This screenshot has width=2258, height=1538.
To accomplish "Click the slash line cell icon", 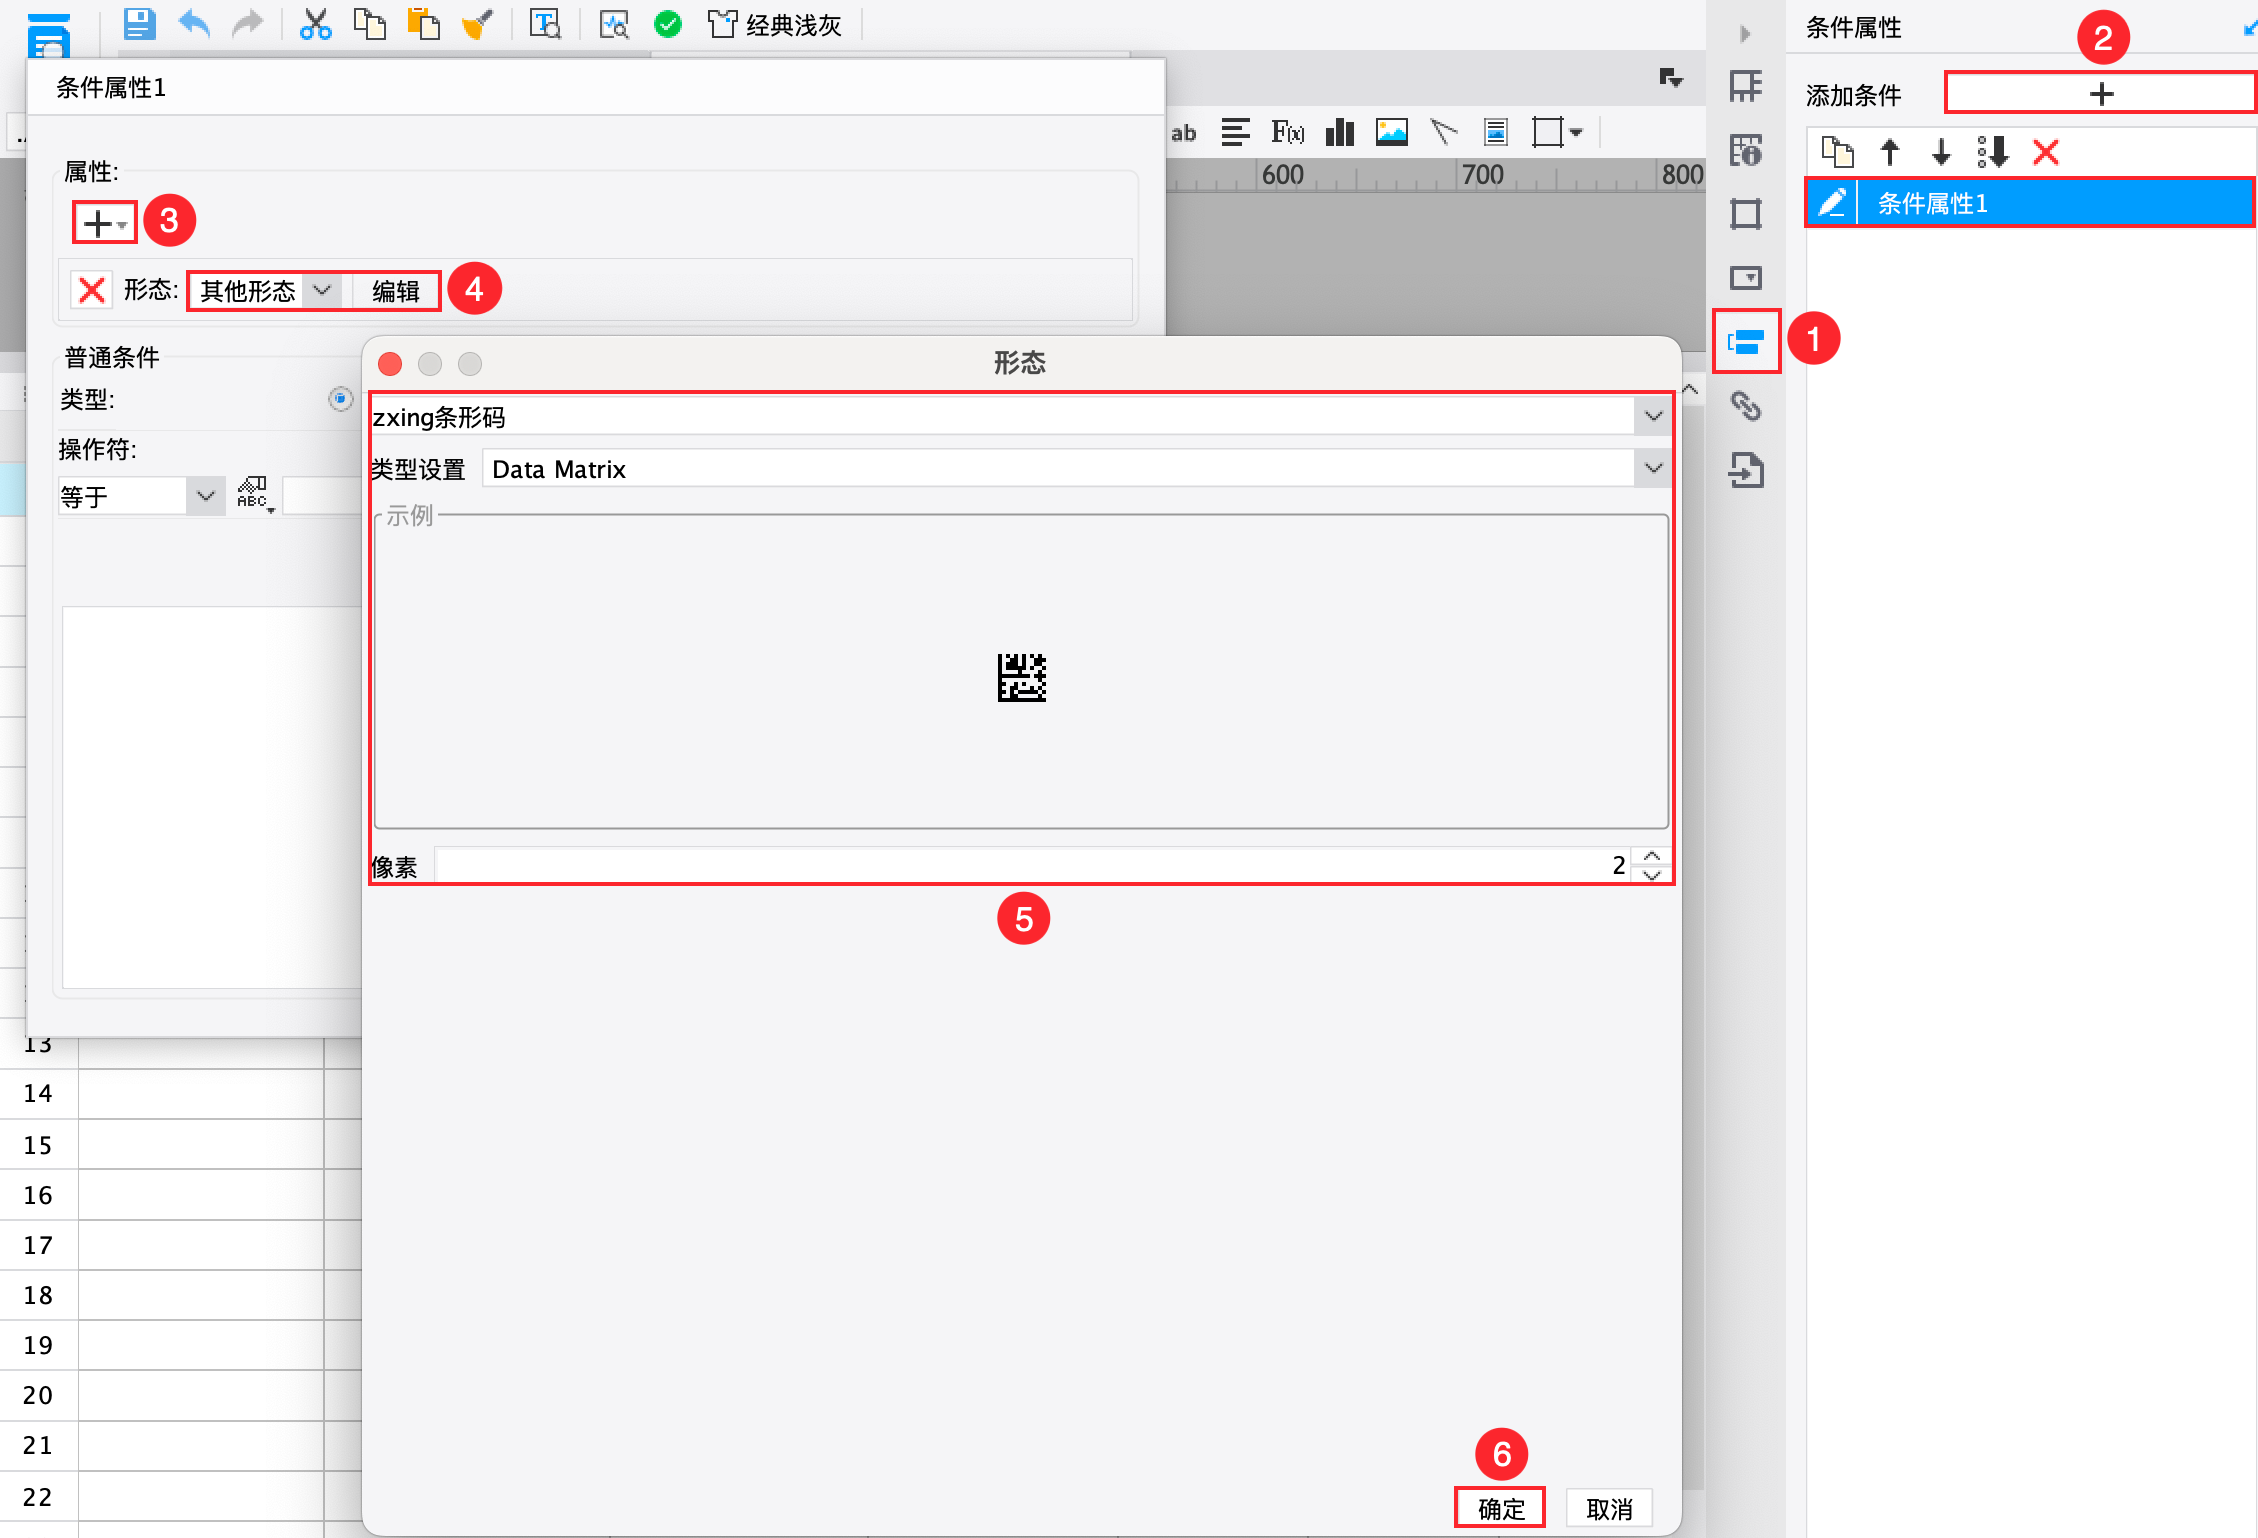I will pyautogui.click(x=1444, y=132).
